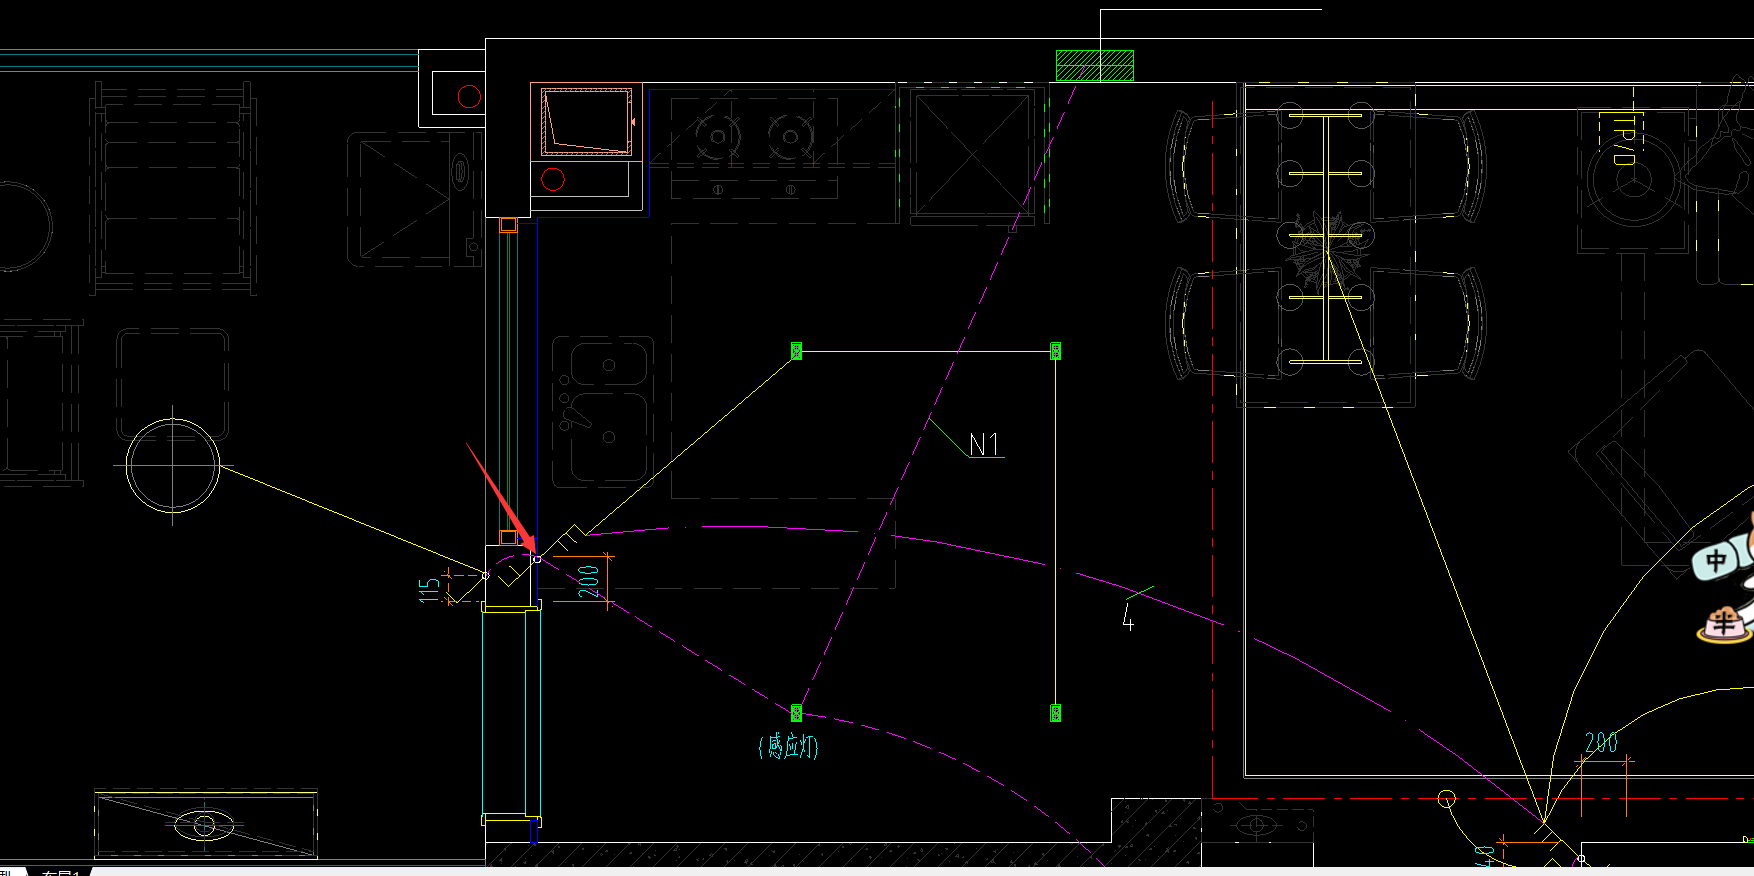This screenshot has width=1754, height=876.
Task: Select the left gas stove burner
Action: (718, 136)
